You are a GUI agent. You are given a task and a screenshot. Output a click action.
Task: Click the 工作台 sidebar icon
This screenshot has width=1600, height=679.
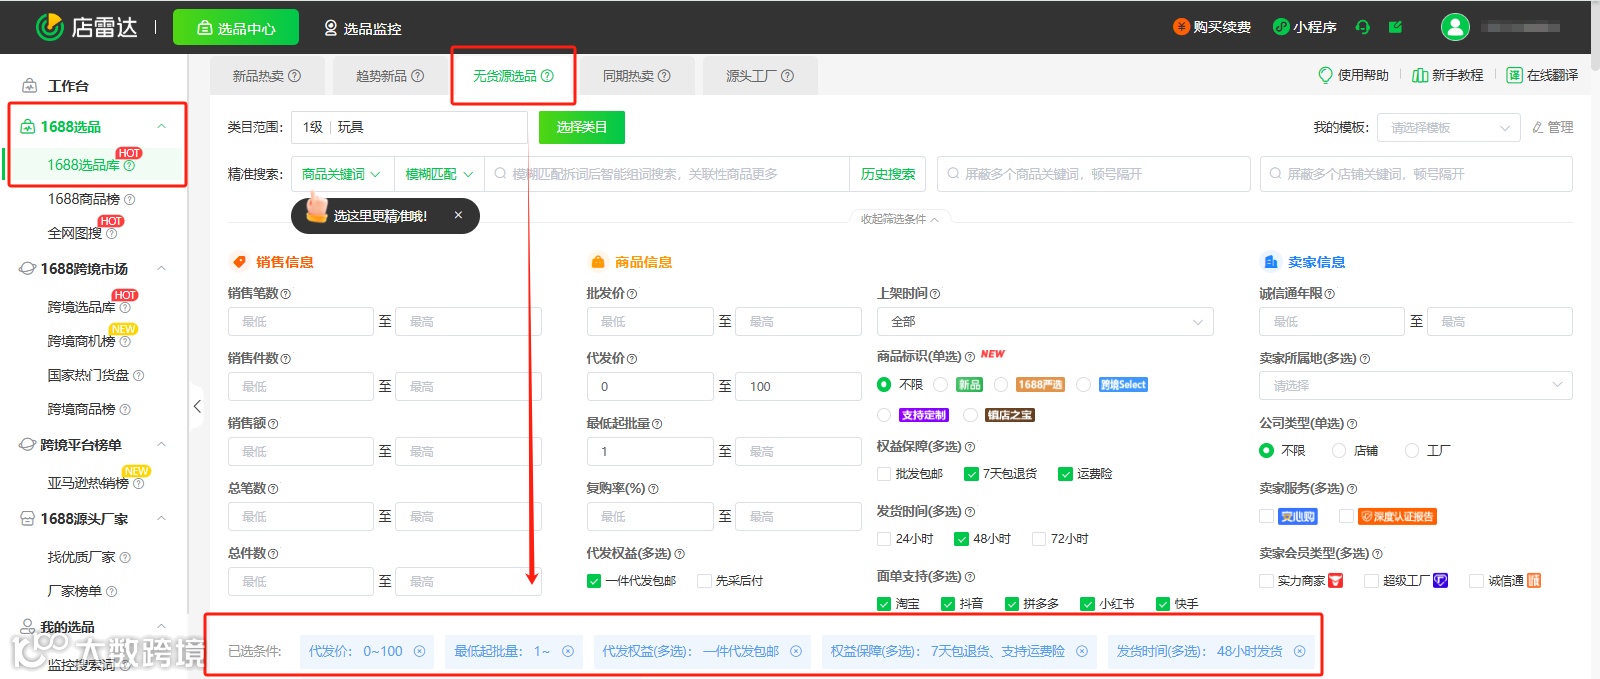[x=30, y=86]
